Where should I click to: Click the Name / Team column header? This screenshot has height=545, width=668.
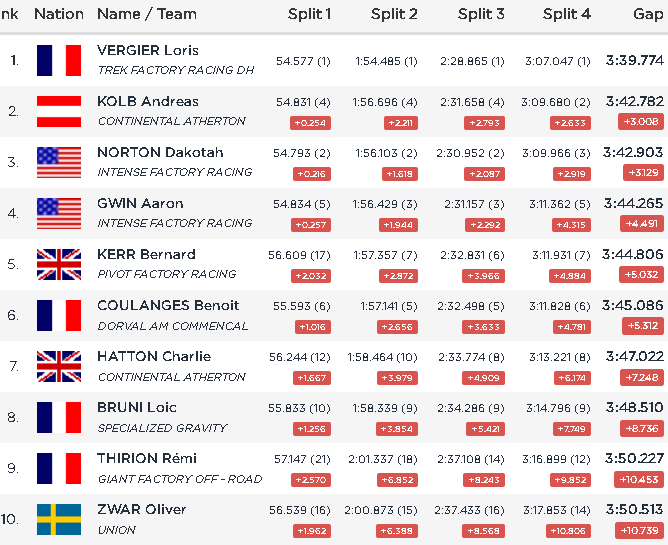coord(147,14)
